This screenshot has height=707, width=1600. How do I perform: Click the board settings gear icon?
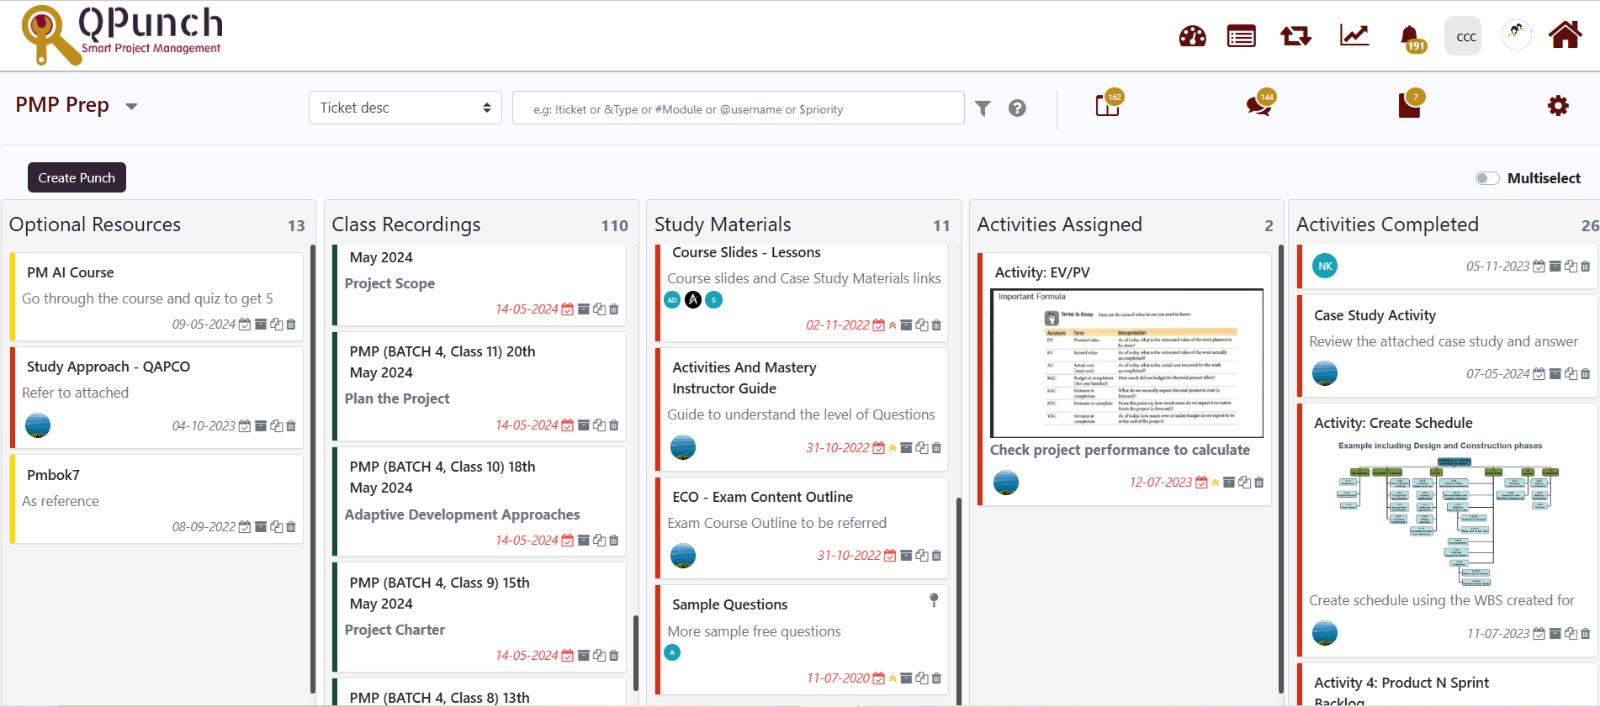[1558, 106]
